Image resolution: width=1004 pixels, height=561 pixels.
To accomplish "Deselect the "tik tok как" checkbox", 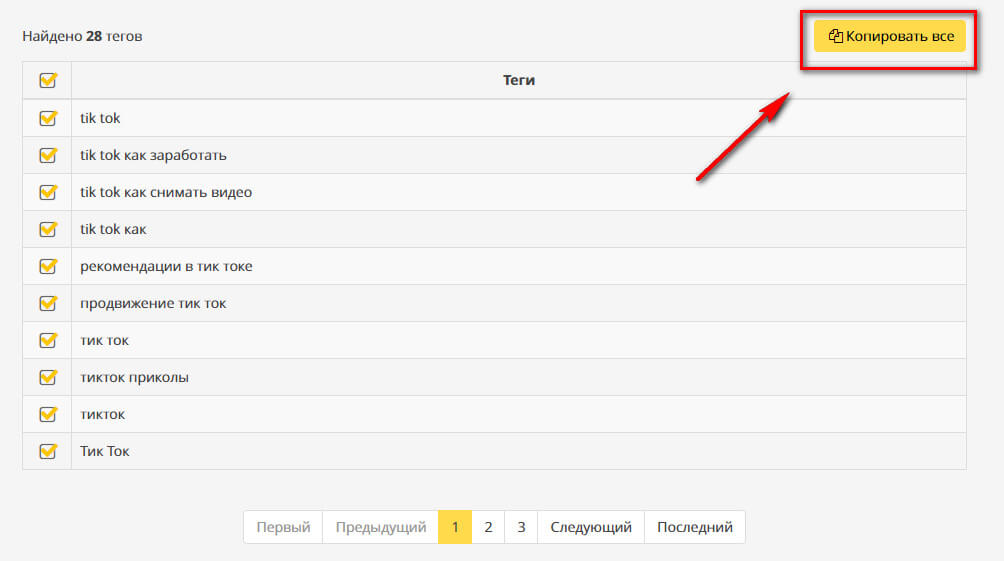I will [x=47, y=229].
